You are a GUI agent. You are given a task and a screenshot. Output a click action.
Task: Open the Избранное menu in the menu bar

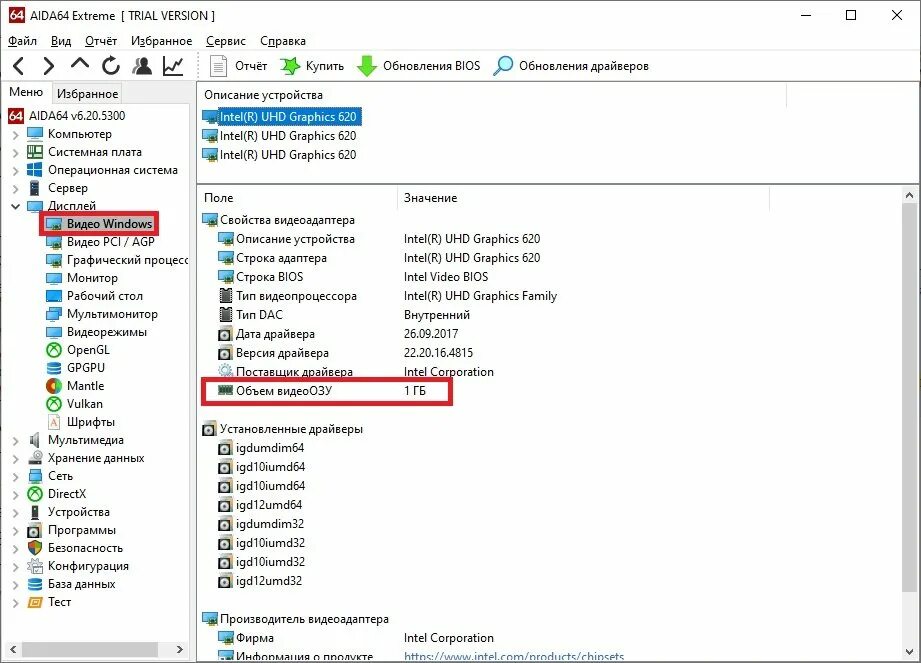point(162,41)
